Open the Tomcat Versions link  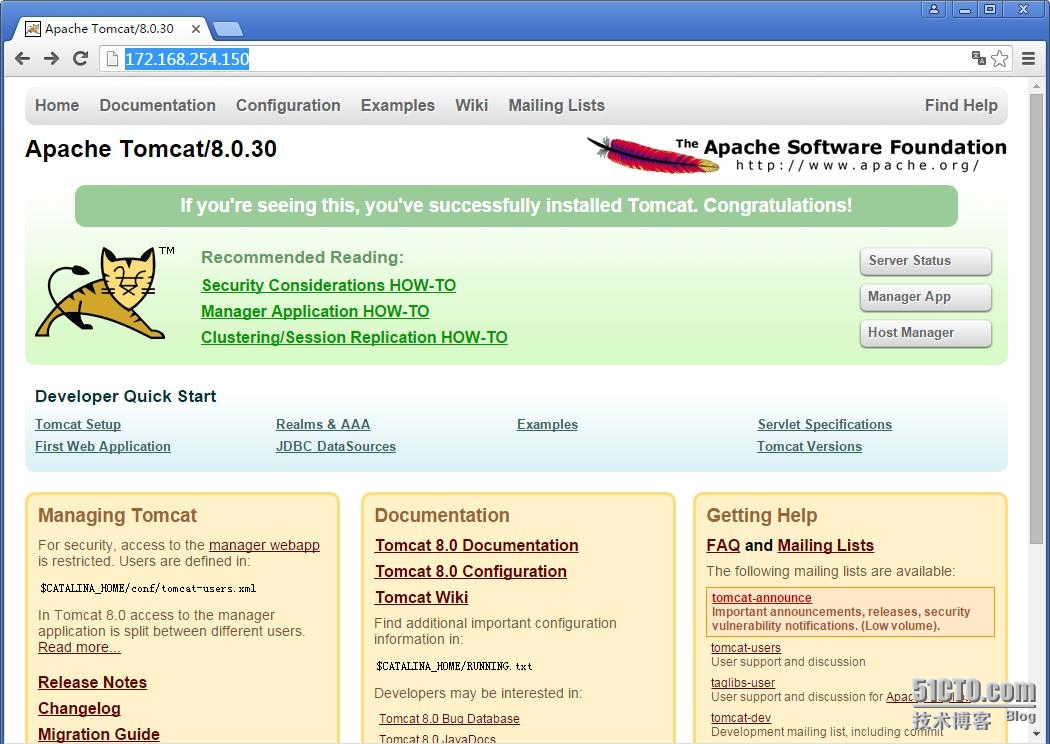(x=809, y=447)
